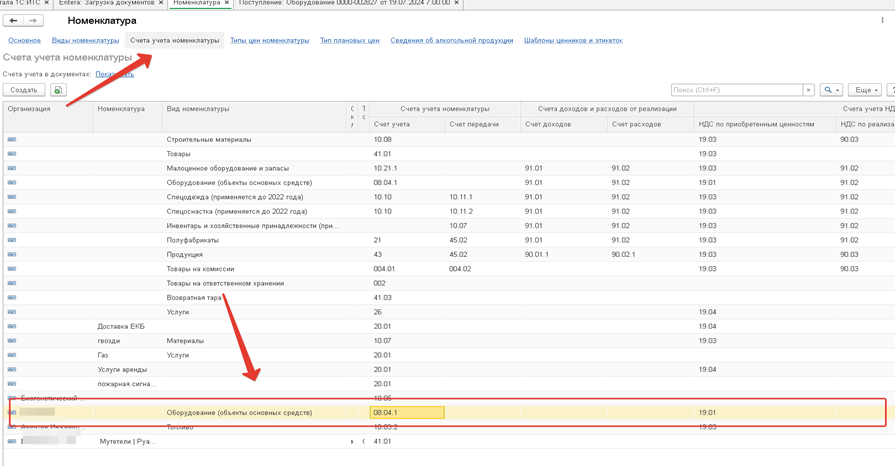Open Сведения об алкогольной продукции
Viewport: 895px width, 467px height.
[451, 41]
